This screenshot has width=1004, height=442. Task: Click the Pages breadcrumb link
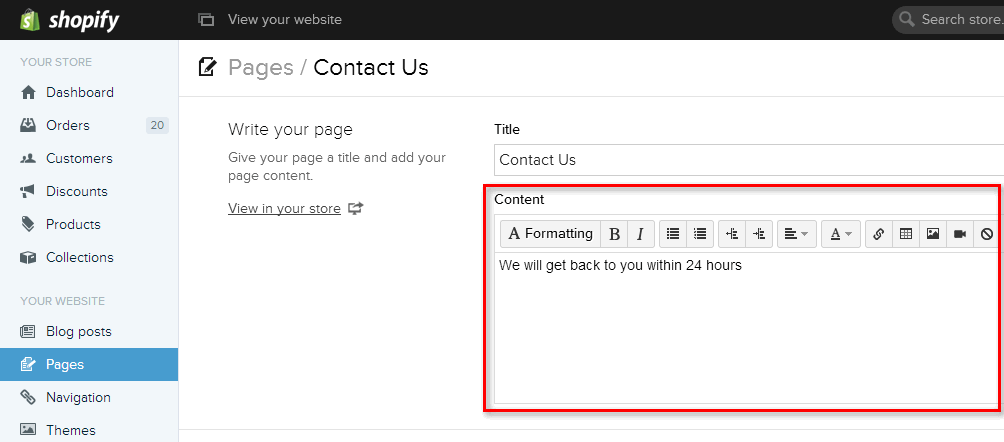pos(261,67)
